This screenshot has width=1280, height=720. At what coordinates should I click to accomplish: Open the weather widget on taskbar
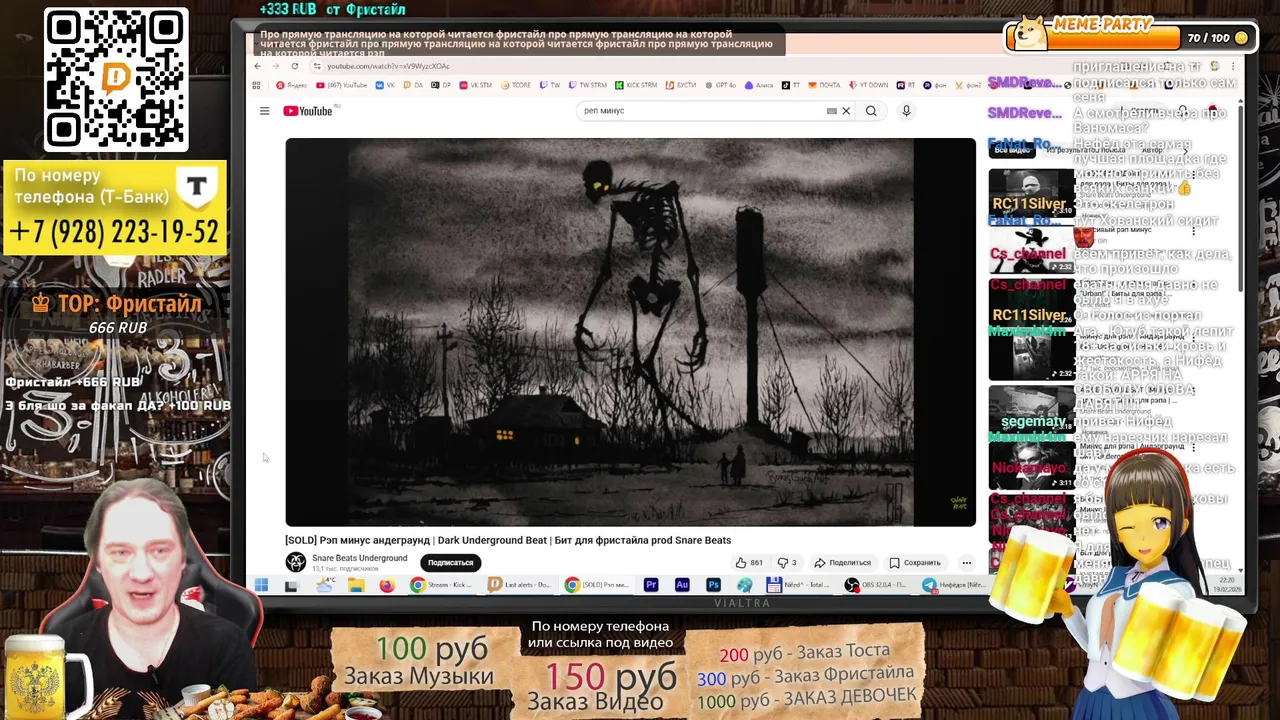[x=326, y=584]
